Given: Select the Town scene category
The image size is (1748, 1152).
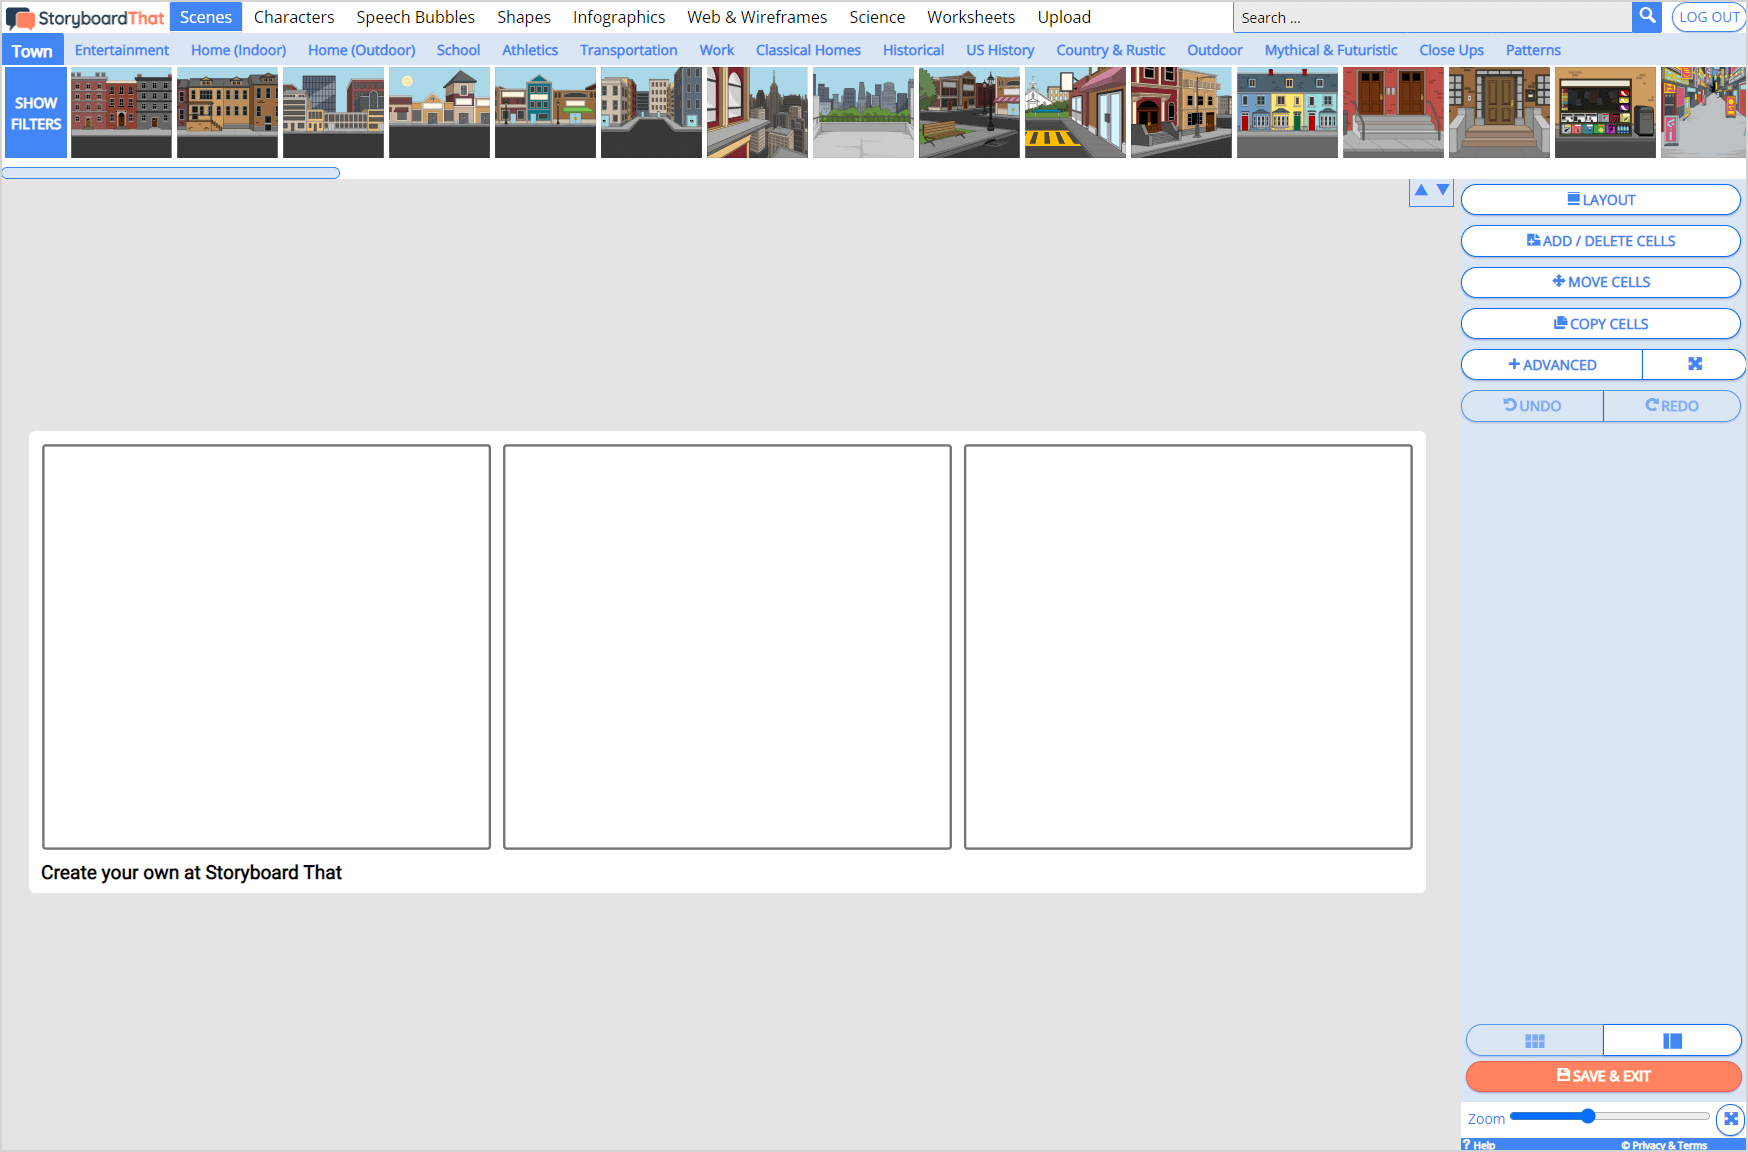Looking at the screenshot, I should [32, 51].
